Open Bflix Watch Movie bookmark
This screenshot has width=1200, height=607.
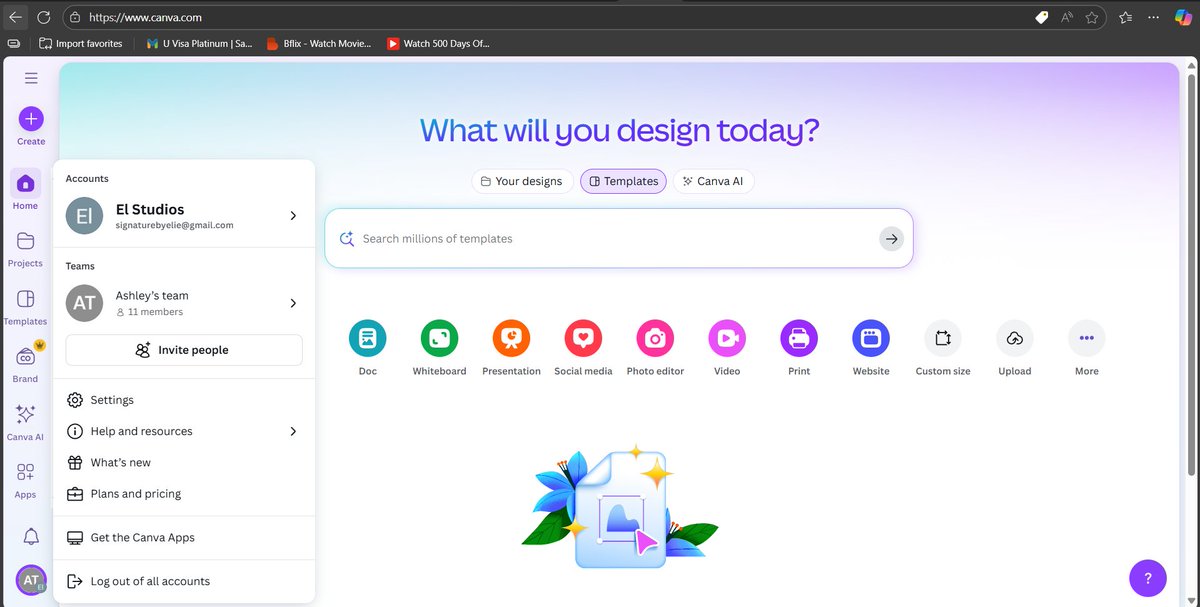318,43
